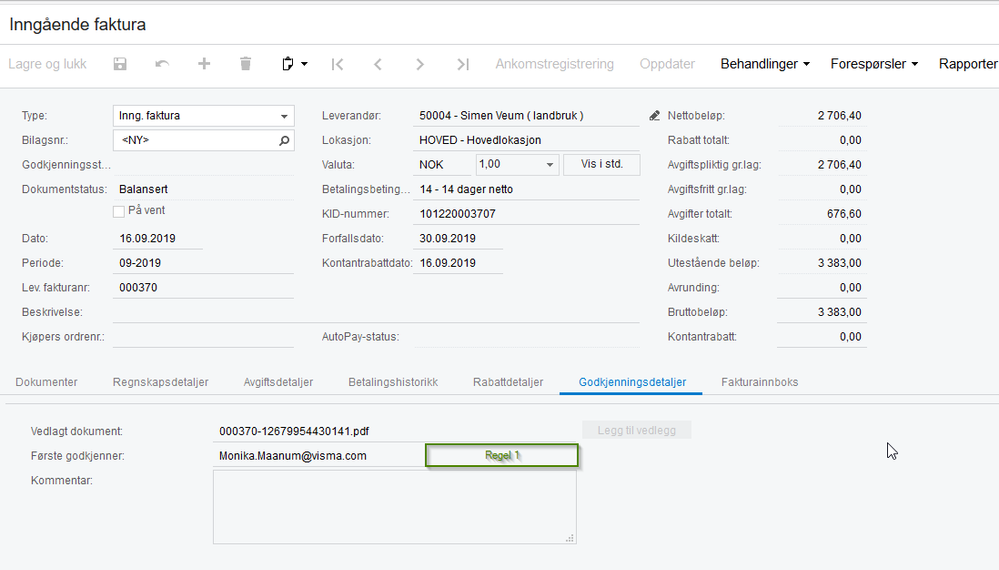Click inside the Kommentar text area

click(394, 507)
